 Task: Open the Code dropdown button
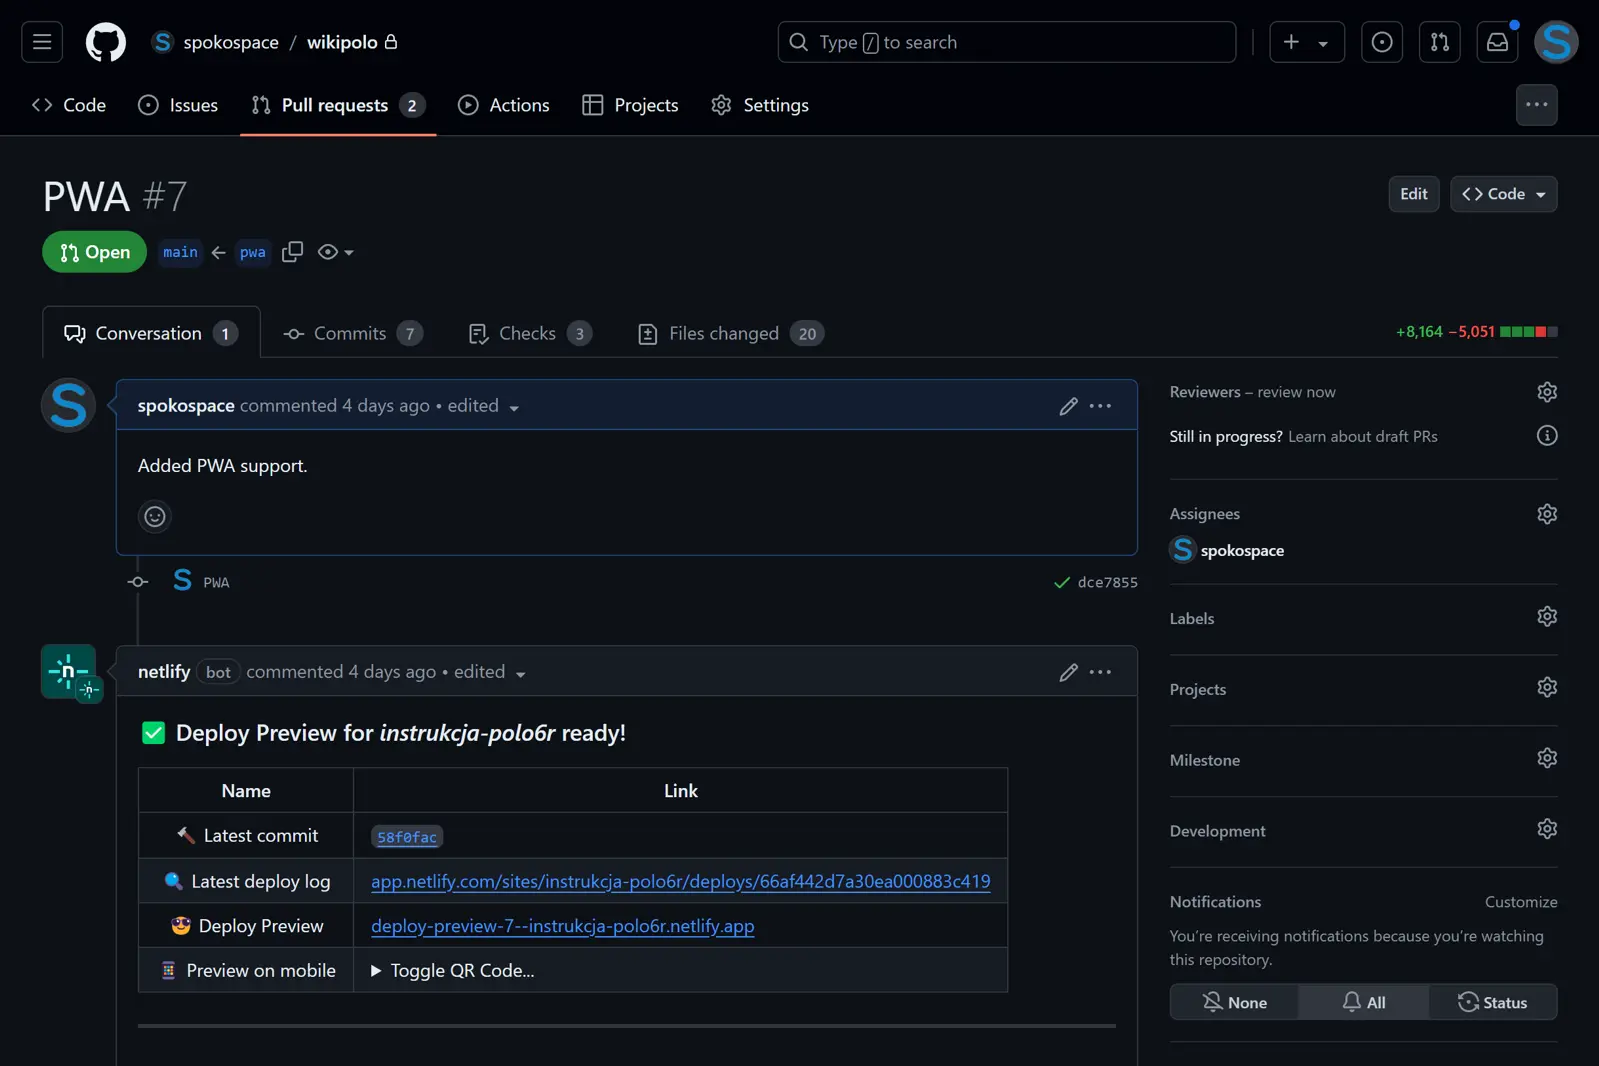[x=1503, y=194]
